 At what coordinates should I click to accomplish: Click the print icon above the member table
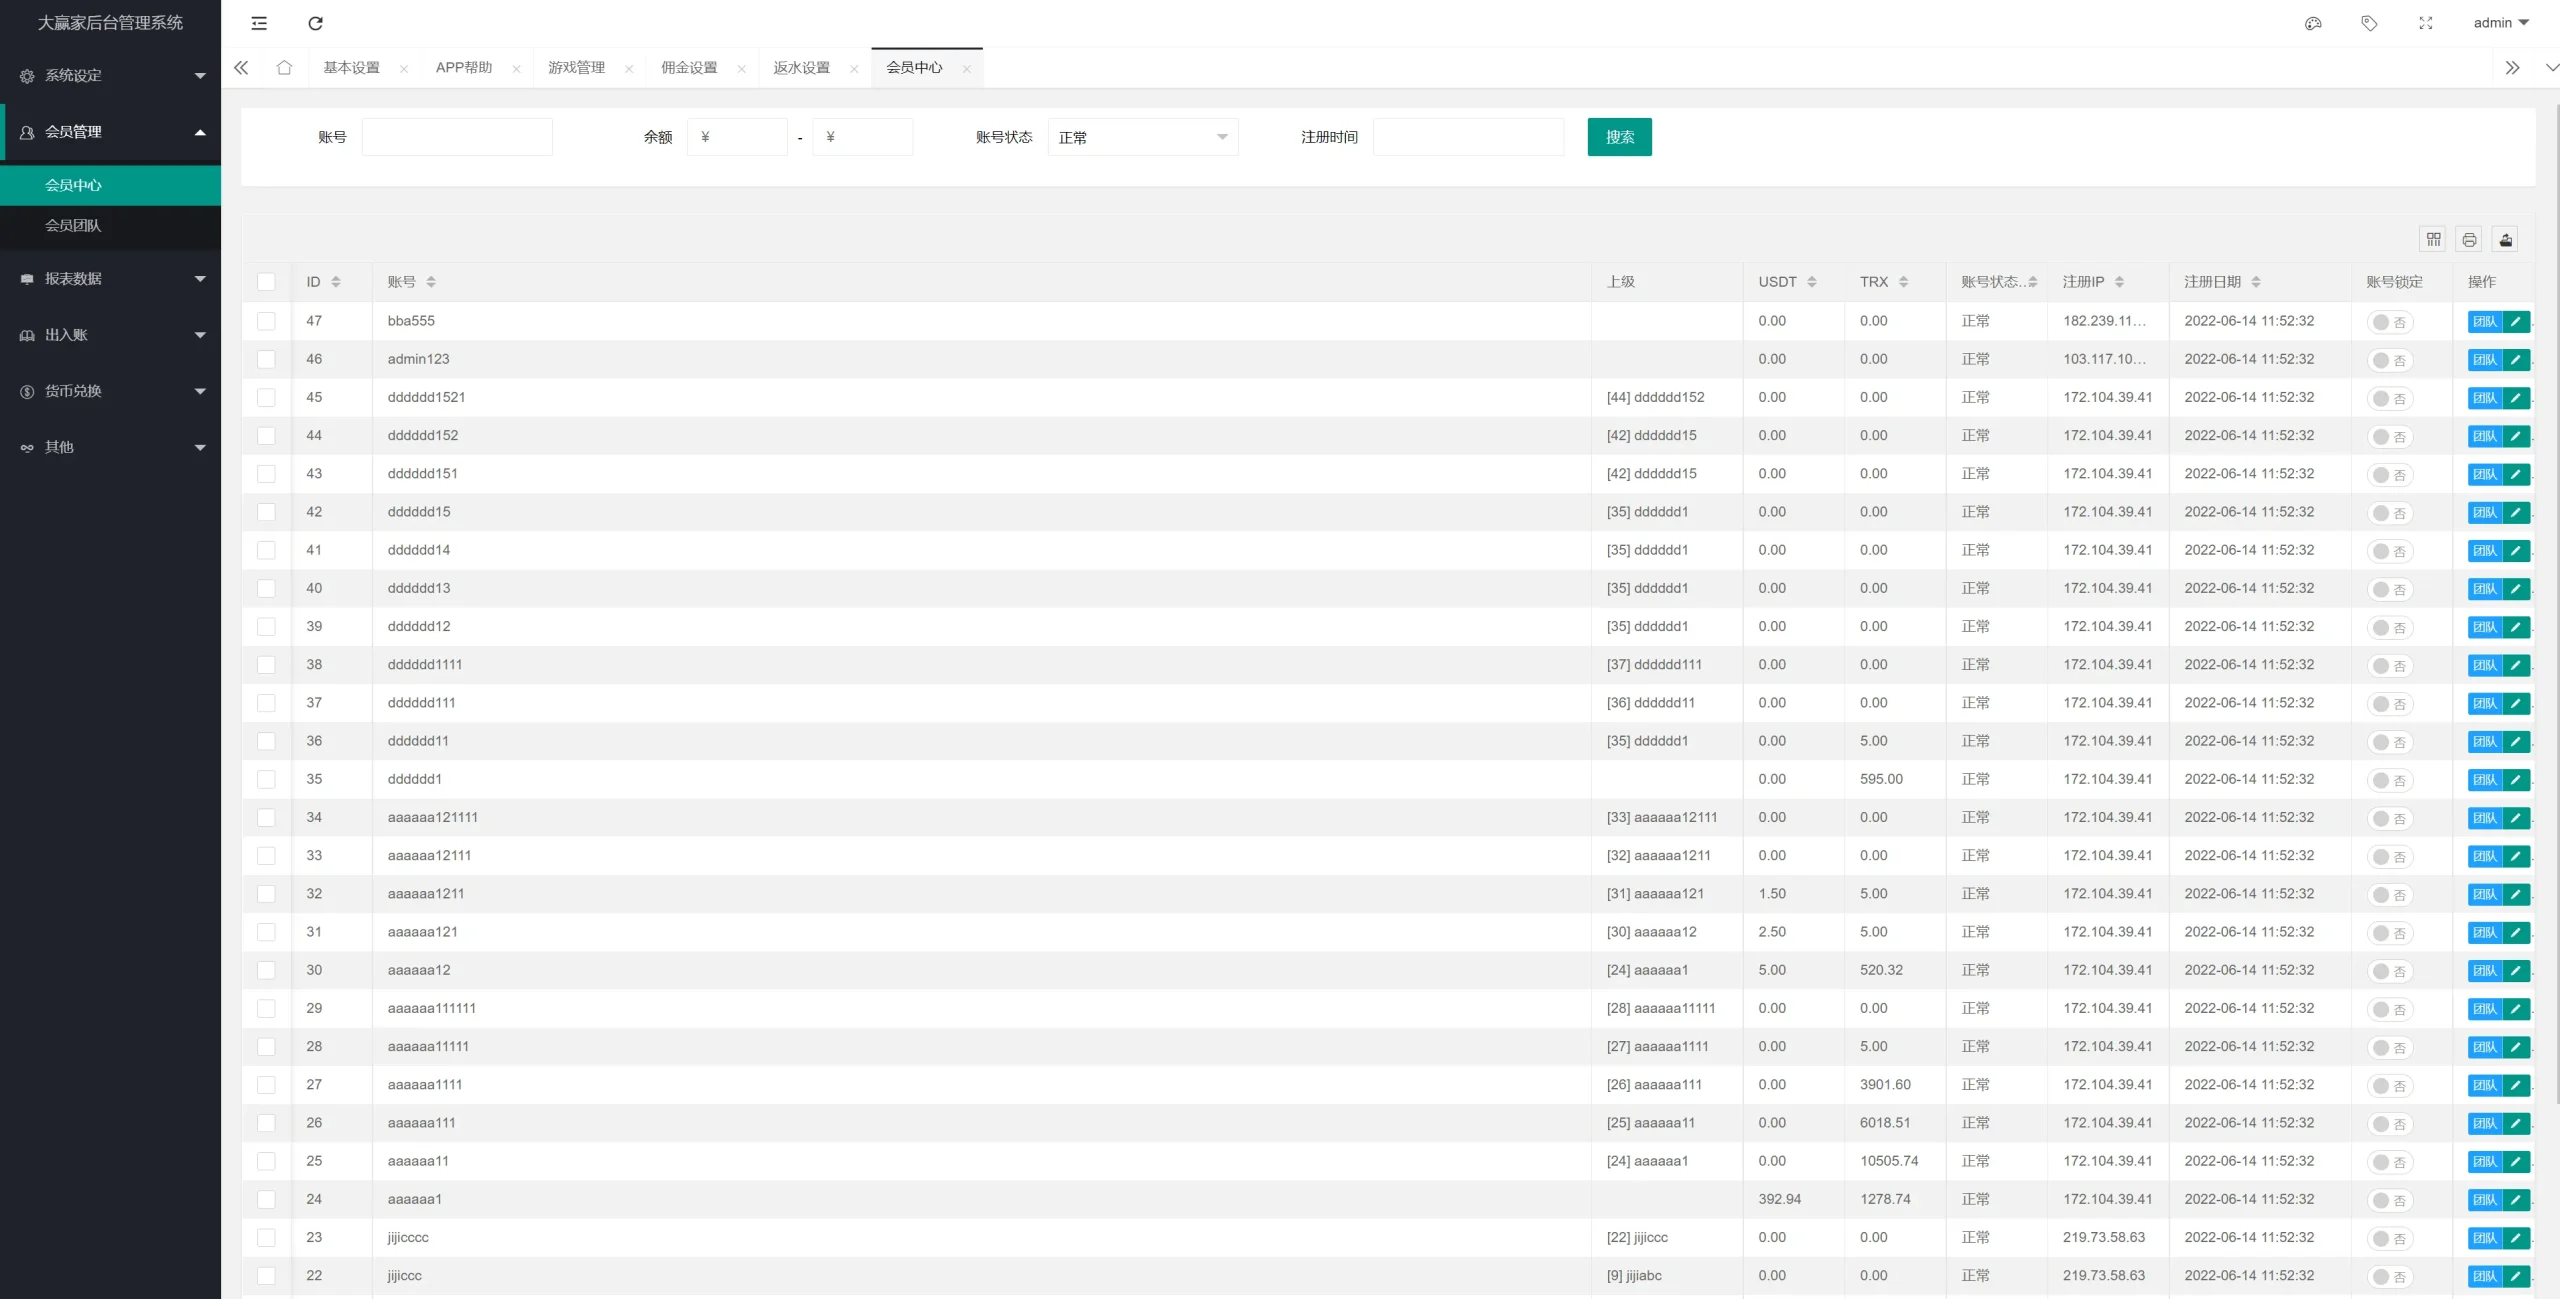(2470, 239)
